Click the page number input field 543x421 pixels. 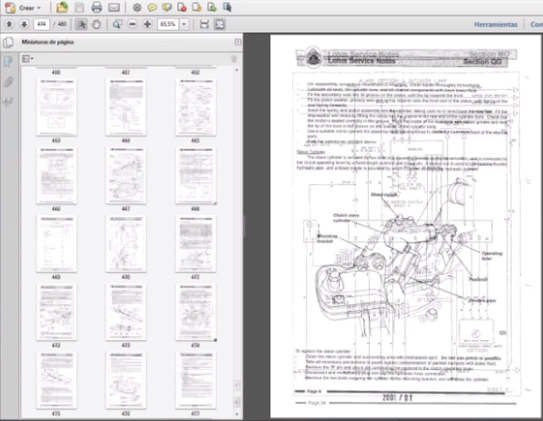coord(42,24)
